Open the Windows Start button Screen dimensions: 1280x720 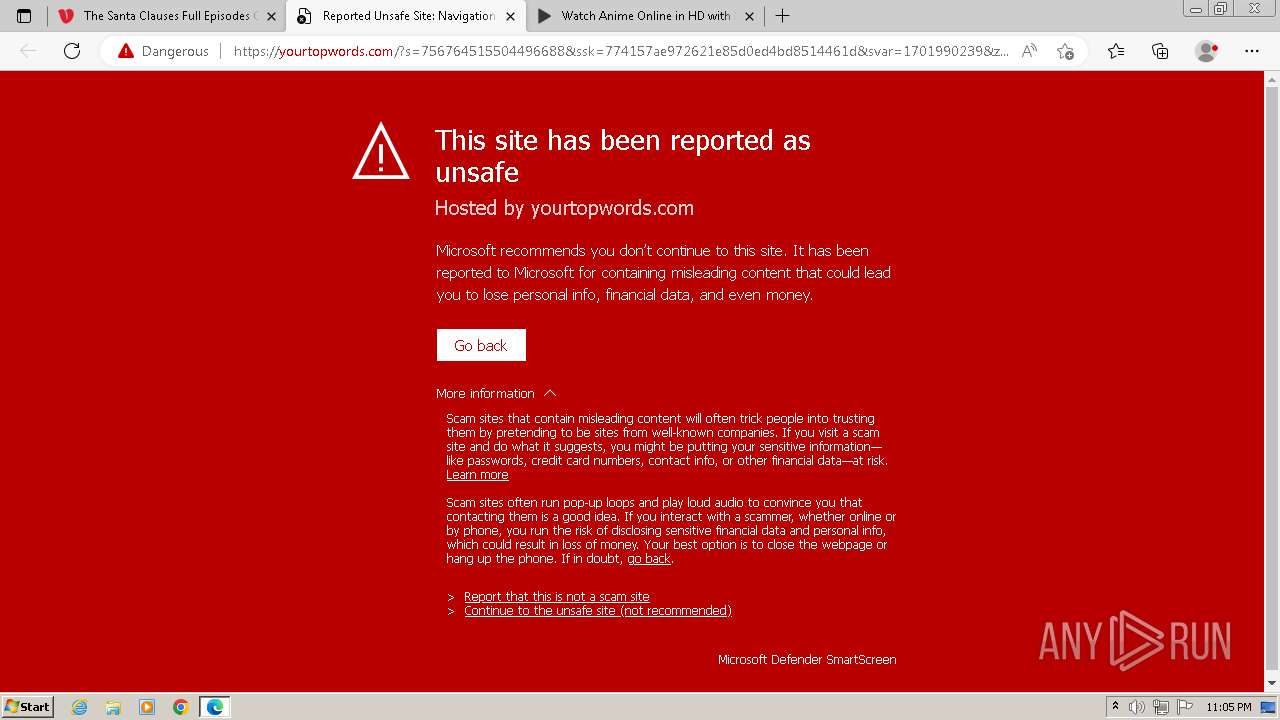click(28, 706)
